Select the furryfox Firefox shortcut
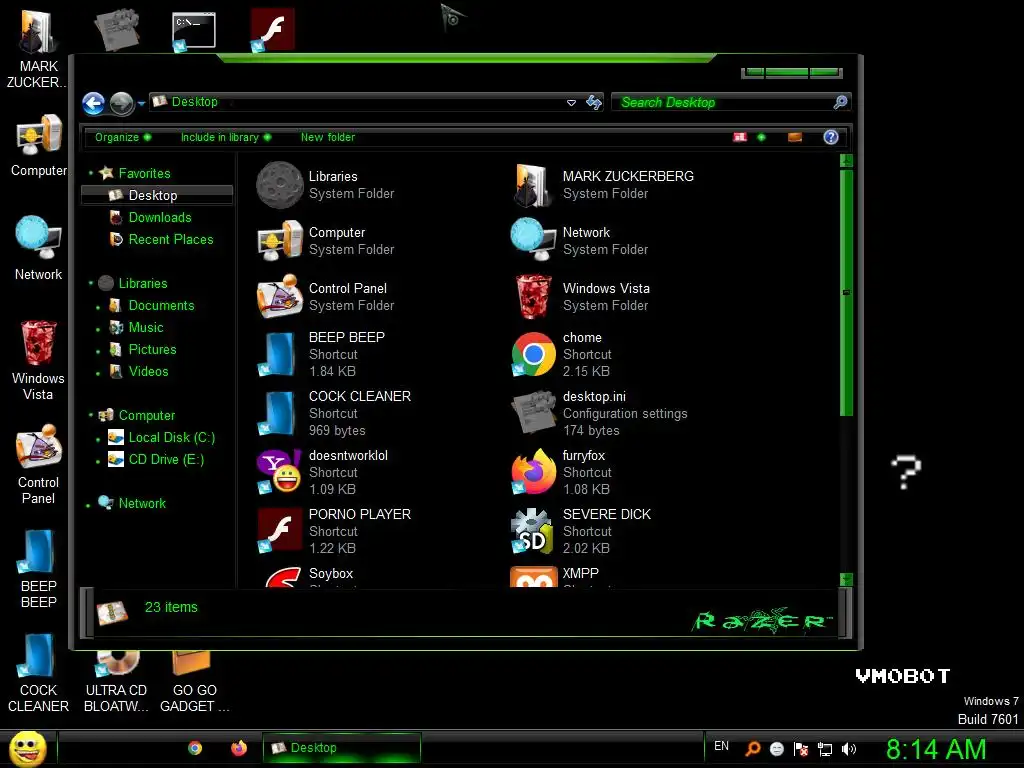The width and height of the screenshot is (1024, 768). (x=562, y=472)
